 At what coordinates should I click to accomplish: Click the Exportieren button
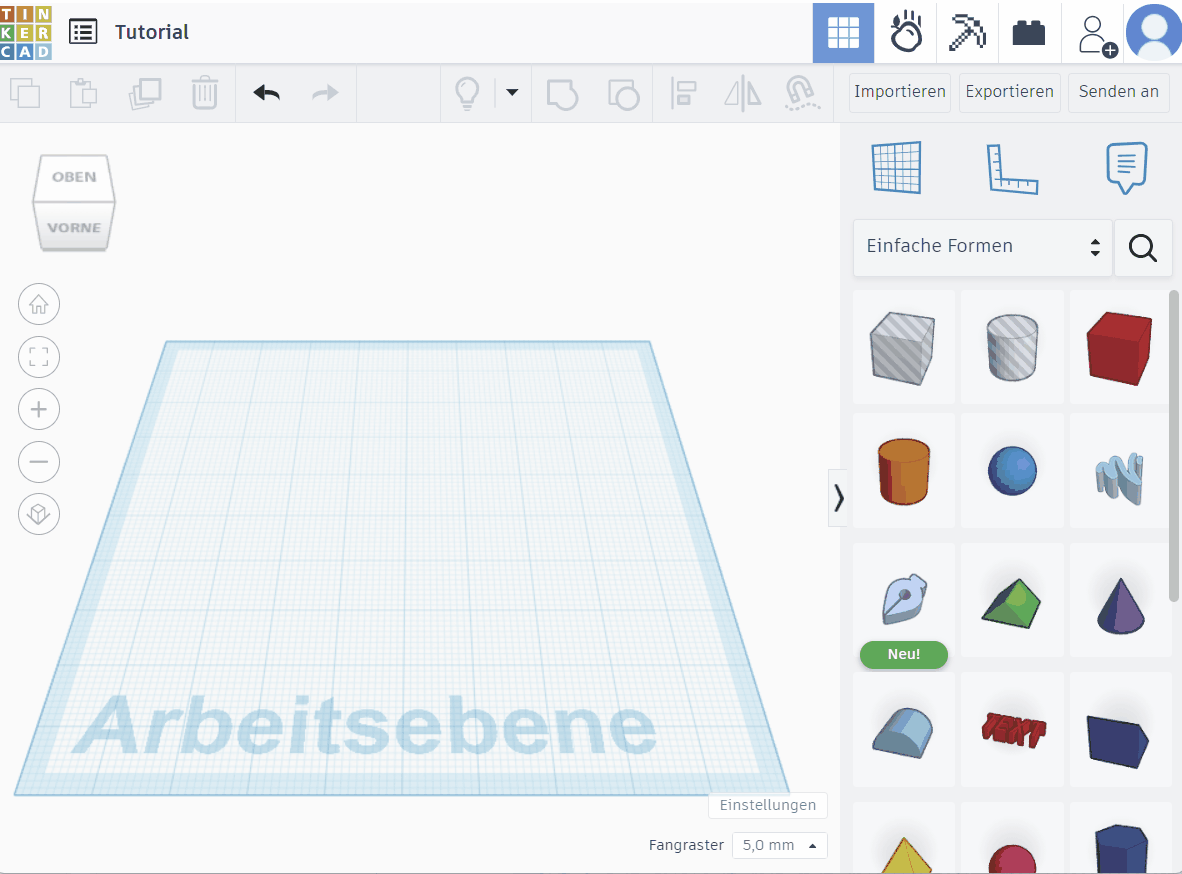click(1009, 92)
